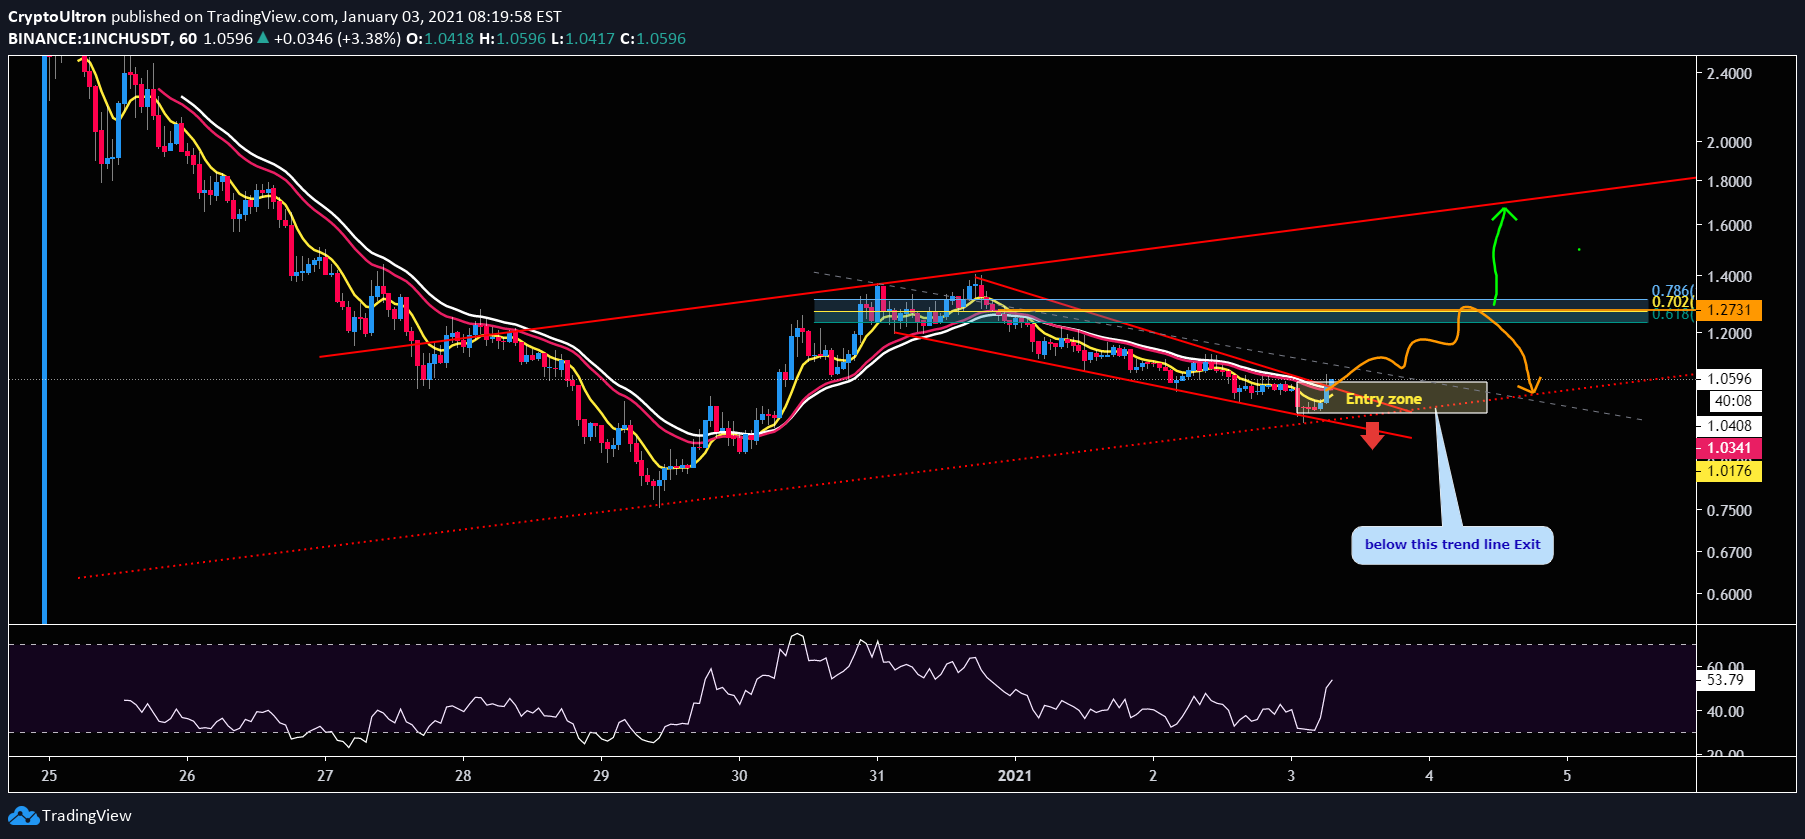The height and width of the screenshot is (839, 1805).
Task: Click the orange 1.2731 price tag
Action: pyautogui.click(x=1729, y=310)
